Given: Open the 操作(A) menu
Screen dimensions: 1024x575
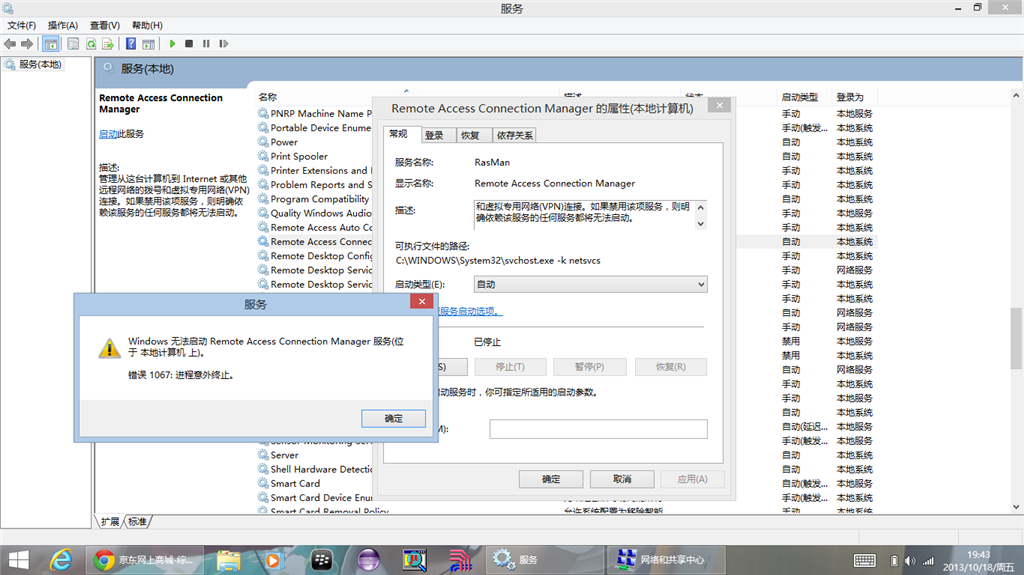Looking at the screenshot, I should coord(63,25).
